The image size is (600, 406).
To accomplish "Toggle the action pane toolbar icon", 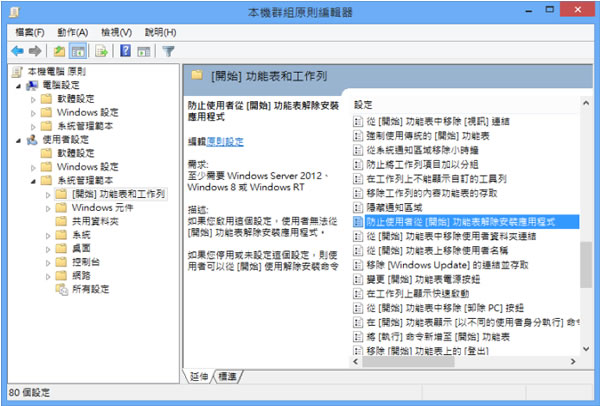I will tap(143, 51).
